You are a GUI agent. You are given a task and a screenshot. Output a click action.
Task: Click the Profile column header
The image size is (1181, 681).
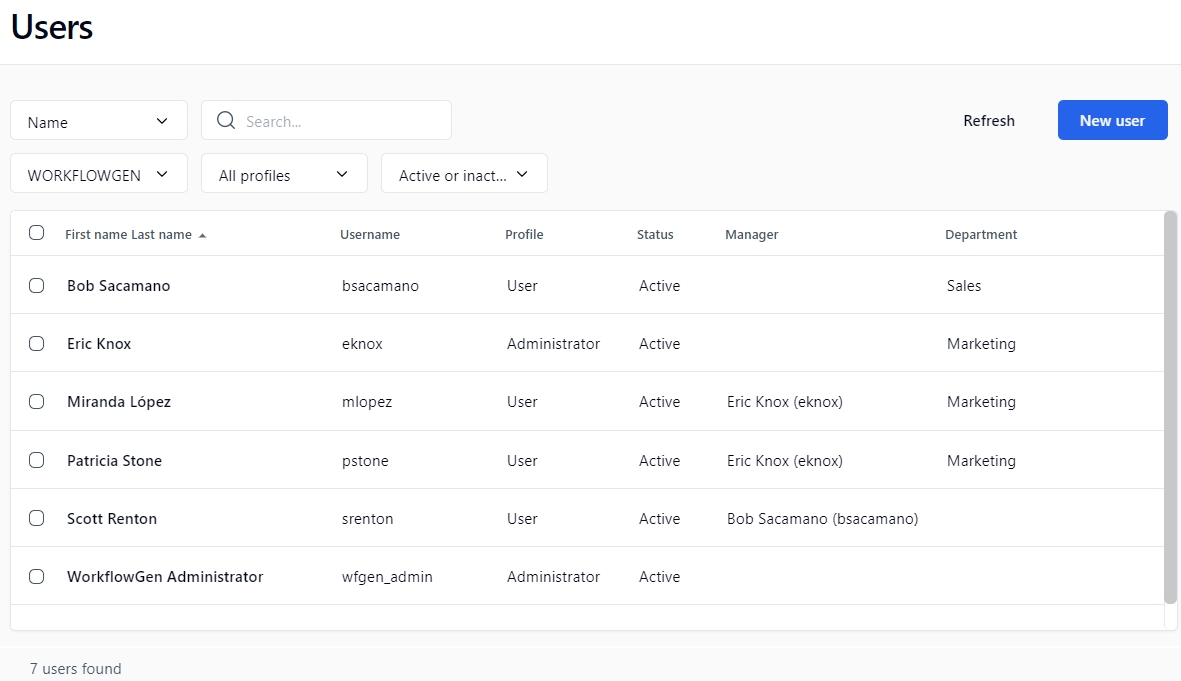[x=524, y=235]
